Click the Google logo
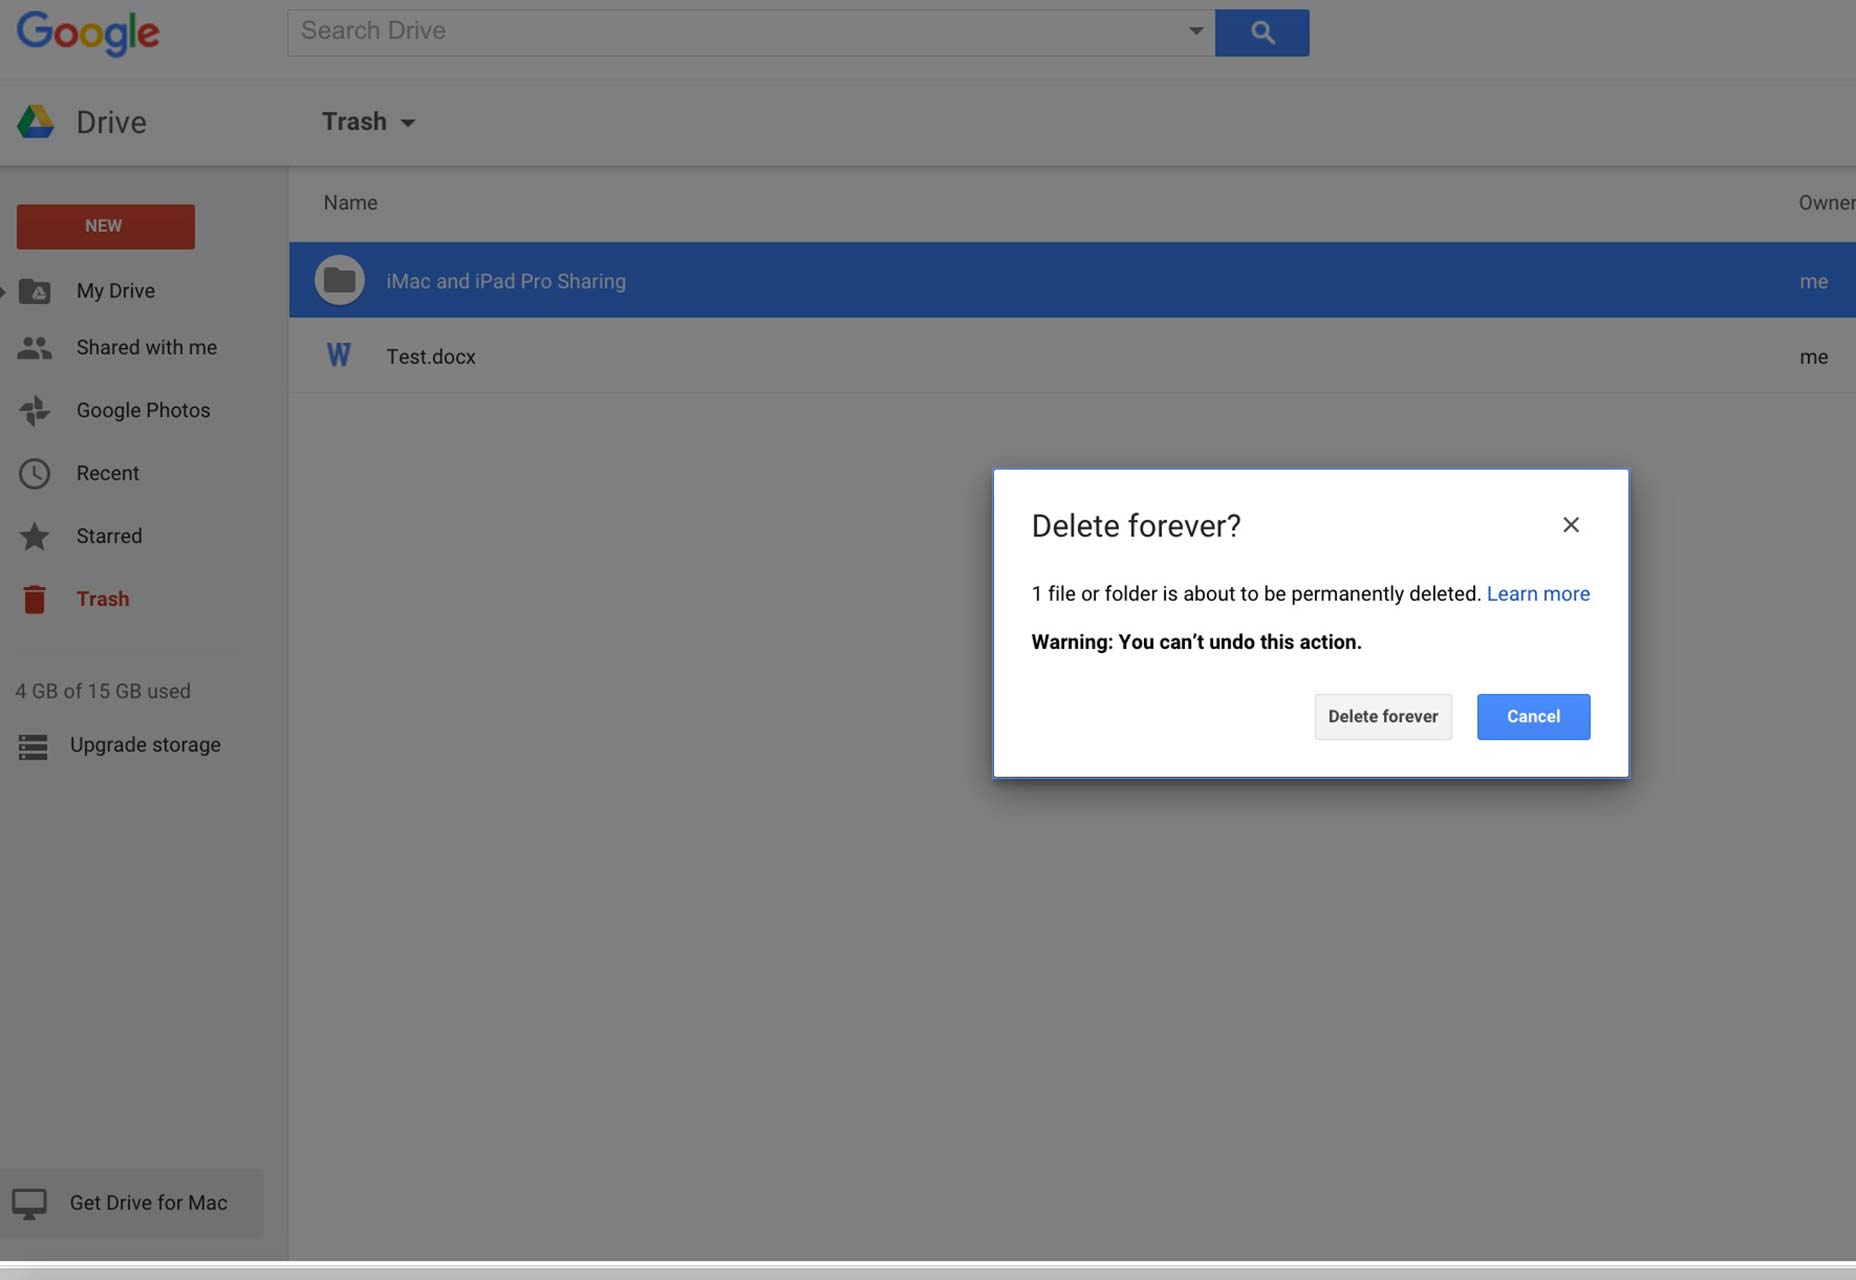 coord(88,33)
